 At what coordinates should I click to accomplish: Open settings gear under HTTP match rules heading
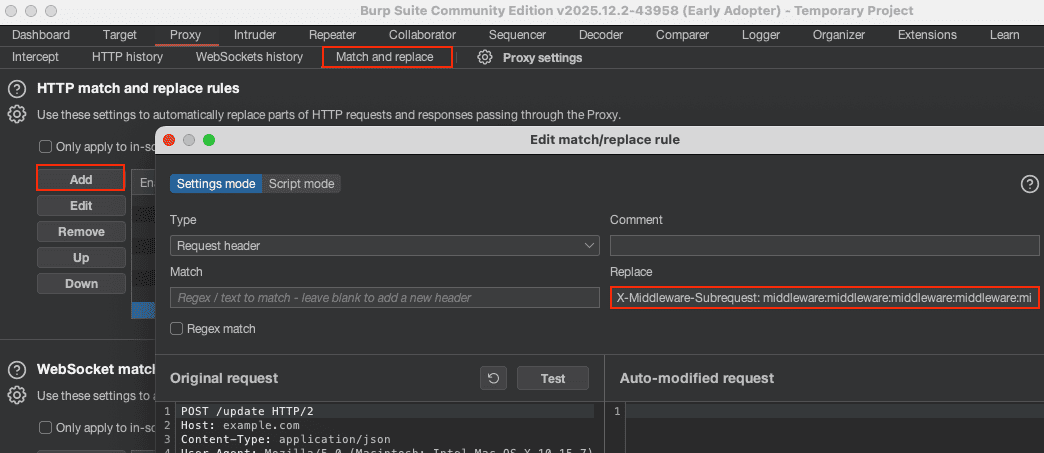click(17, 114)
